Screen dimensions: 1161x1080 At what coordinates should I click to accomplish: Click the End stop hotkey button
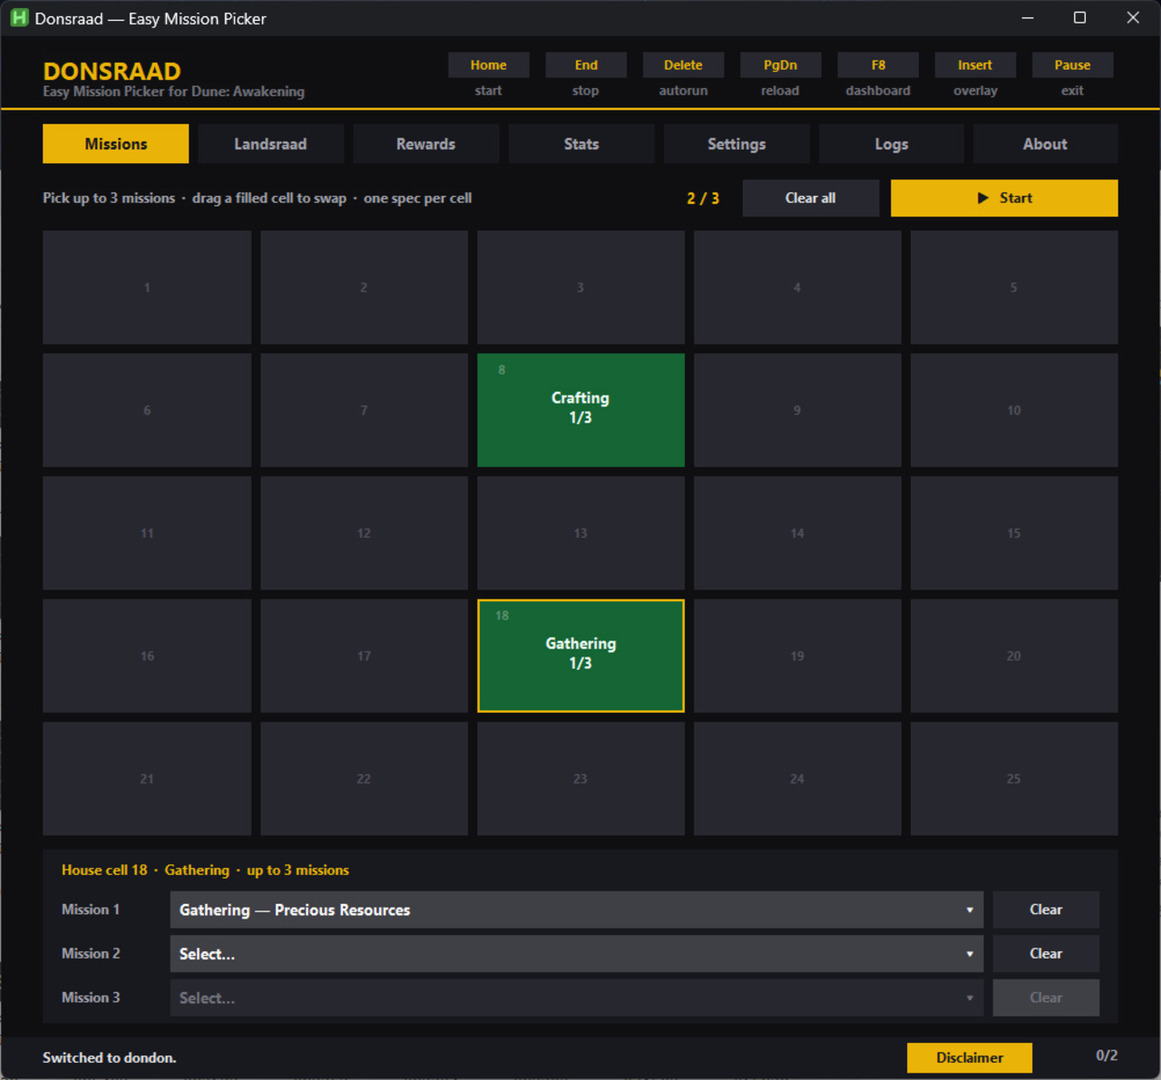[586, 65]
